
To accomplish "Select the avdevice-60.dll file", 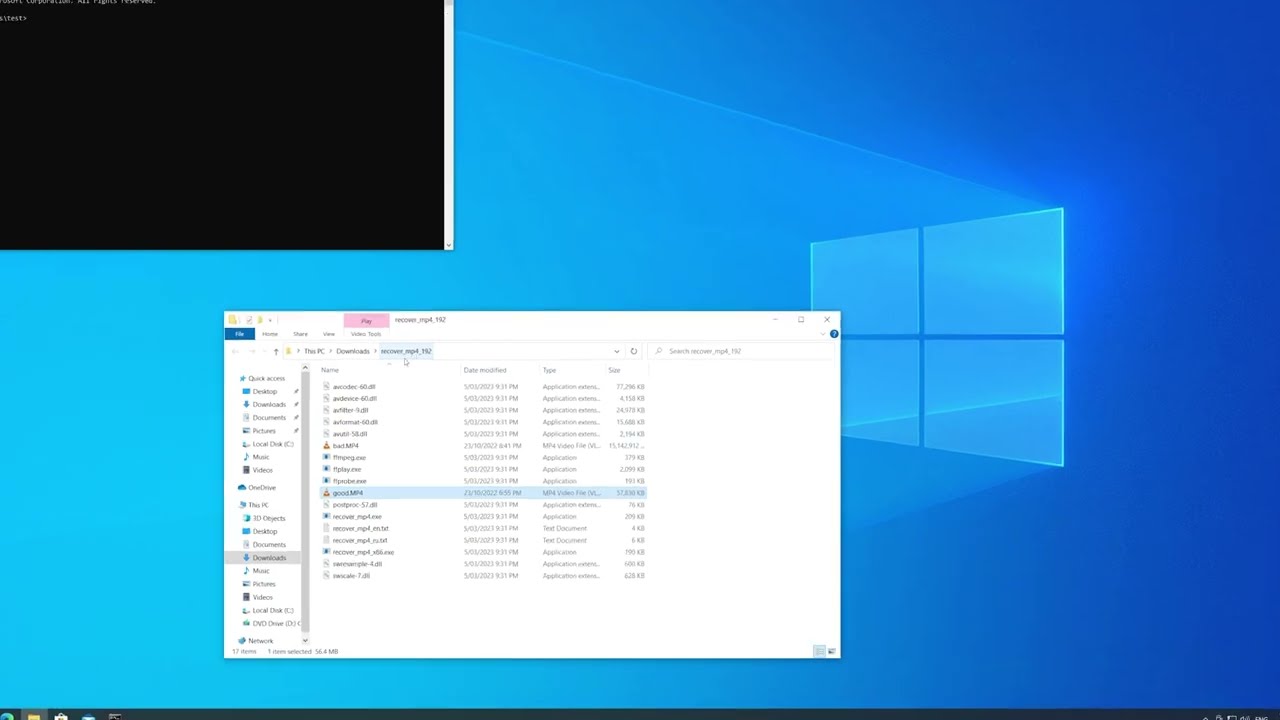I will pos(354,399).
